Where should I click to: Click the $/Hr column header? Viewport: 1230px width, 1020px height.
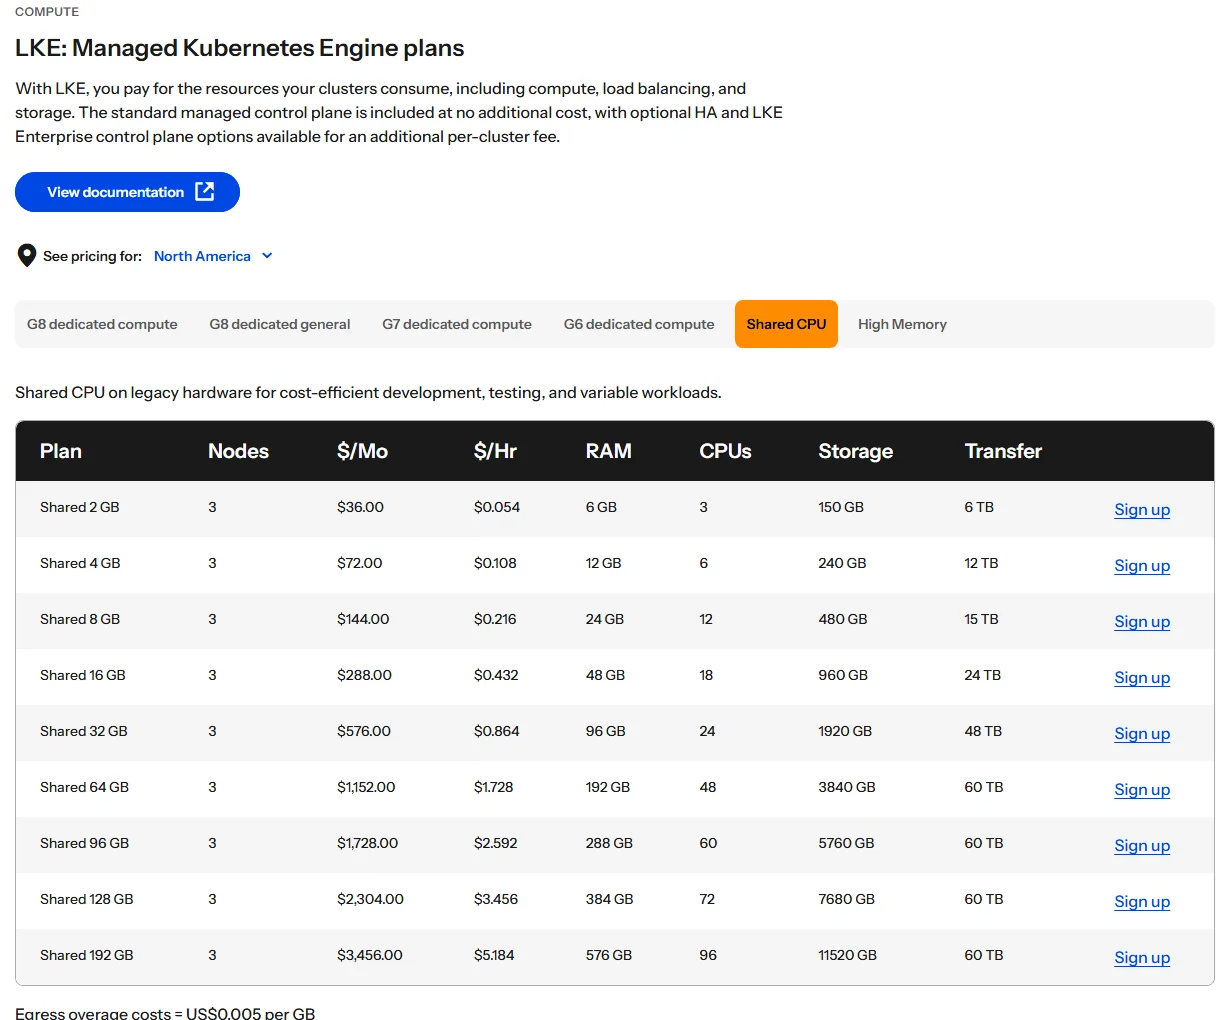(495, 451)
